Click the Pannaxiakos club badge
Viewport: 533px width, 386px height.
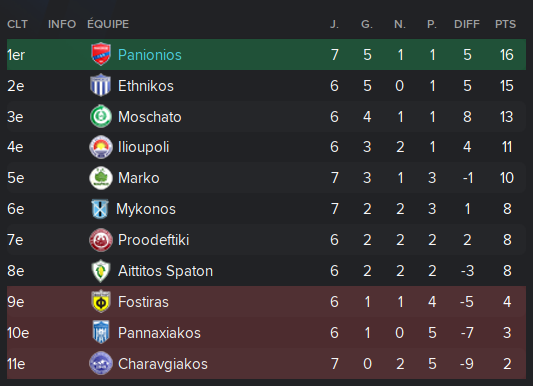pyautogui.click(x=101, y=332)
